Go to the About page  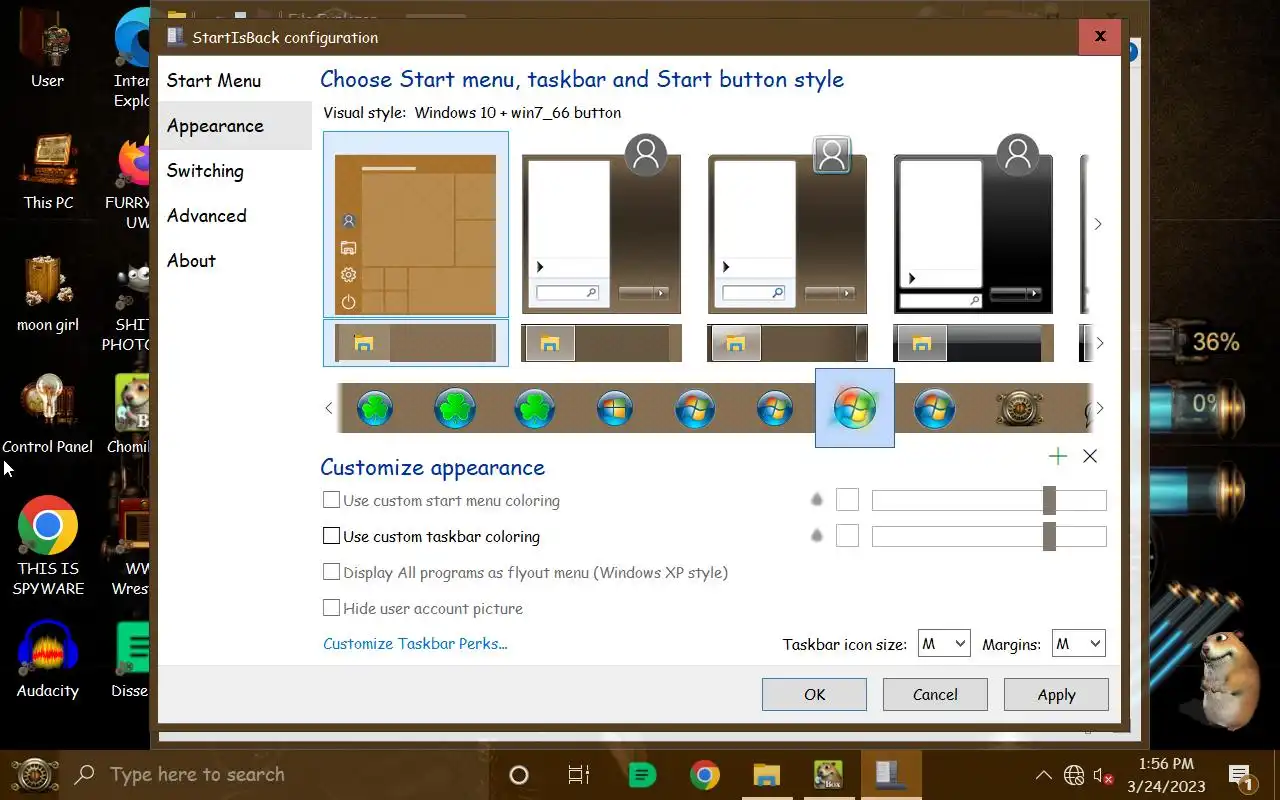(235, 261)
